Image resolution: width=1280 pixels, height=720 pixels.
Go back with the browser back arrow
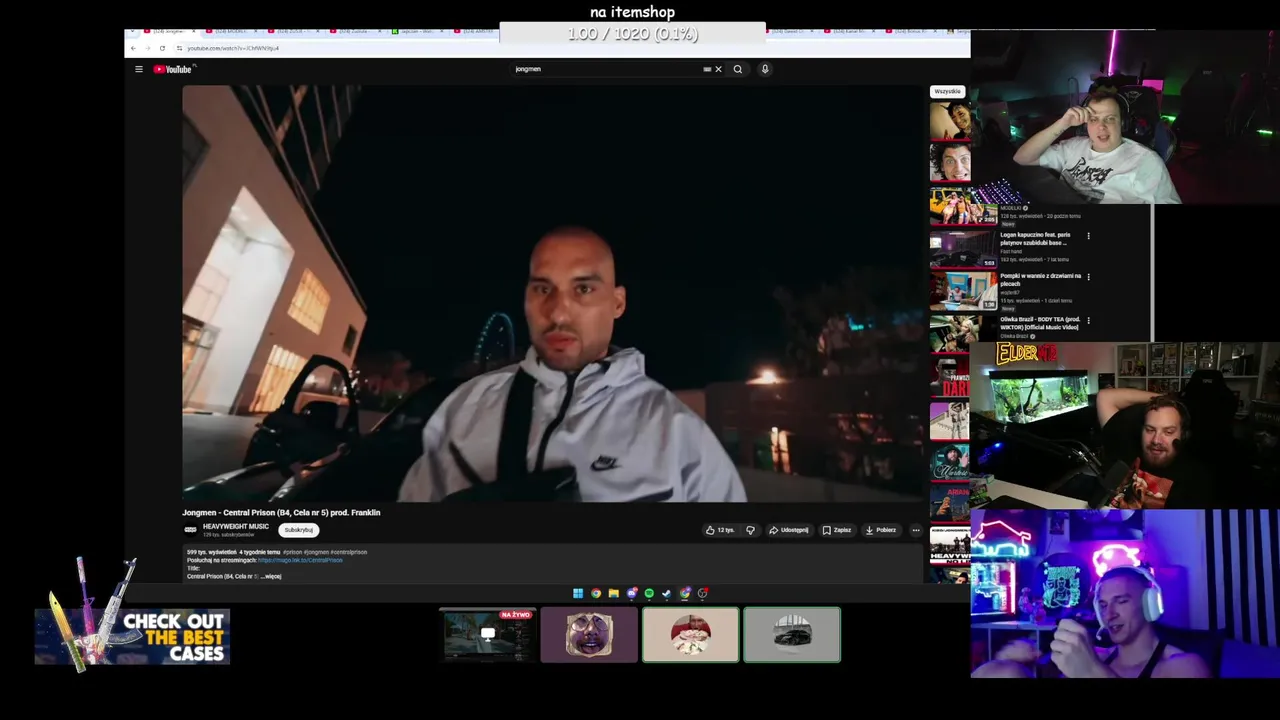tap(133, 48)
